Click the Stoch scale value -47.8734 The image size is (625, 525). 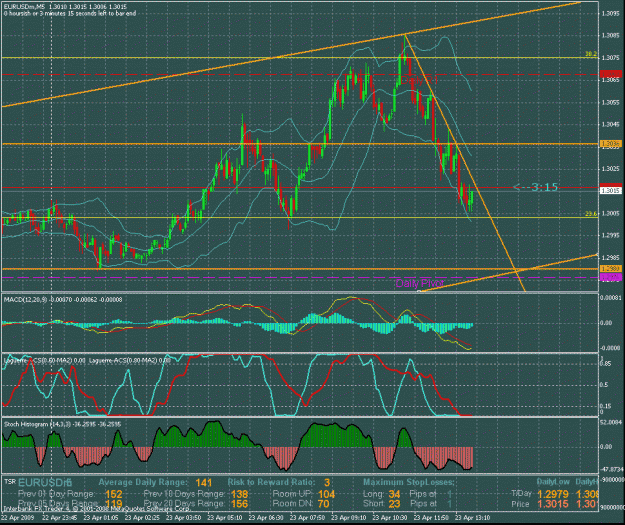click(x=611, y=470)
